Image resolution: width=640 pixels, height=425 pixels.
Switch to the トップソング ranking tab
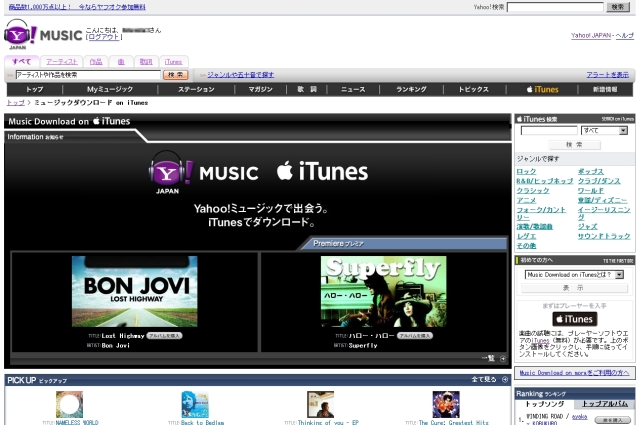(544, 404)
